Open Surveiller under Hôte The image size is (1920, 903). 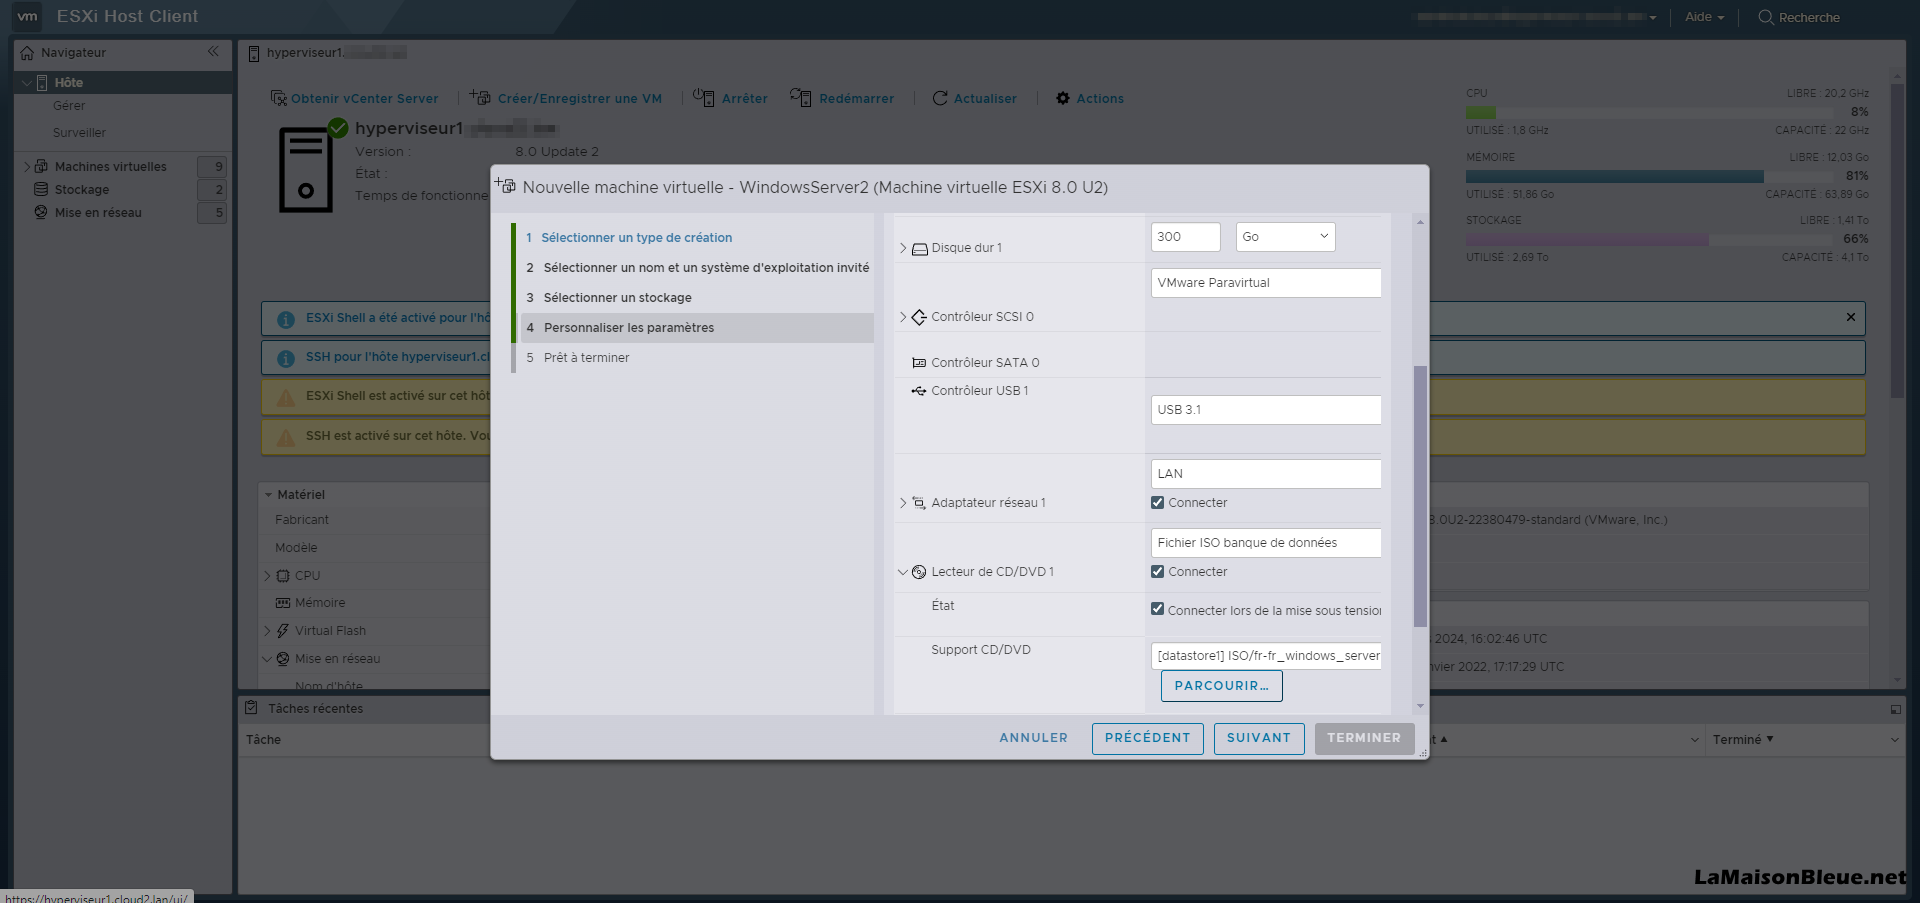[79, 133]
